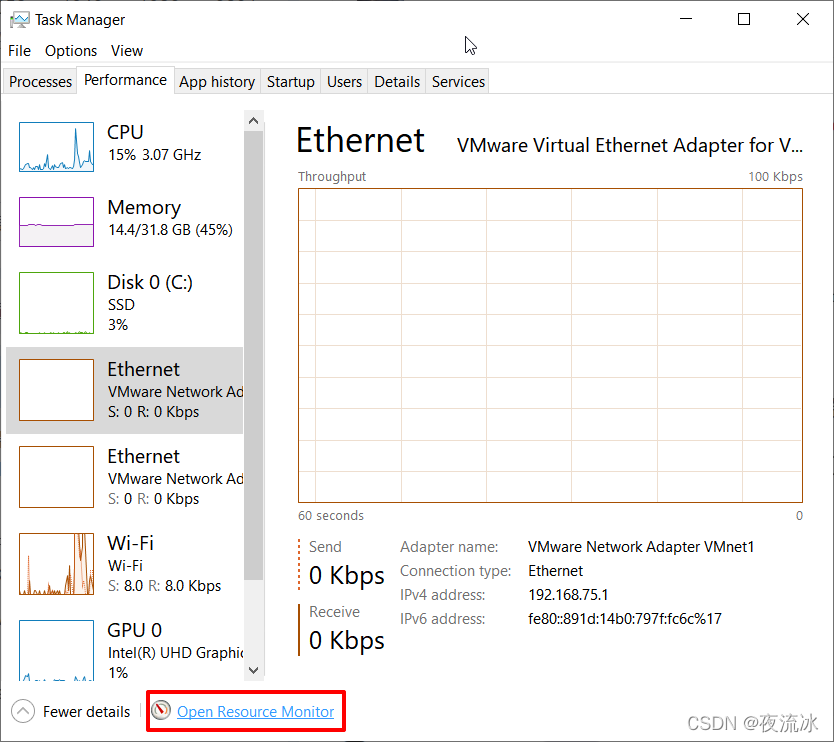Switch to the Details tab

[x=397, y=81]
